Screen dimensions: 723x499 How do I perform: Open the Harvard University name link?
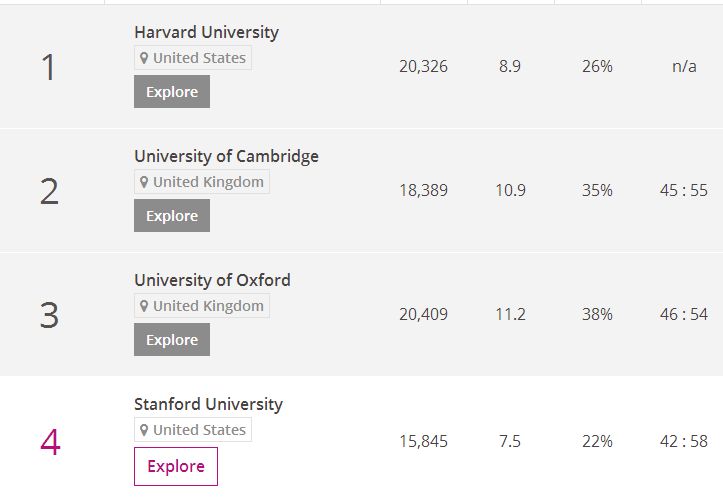click(x=206, y=32)
